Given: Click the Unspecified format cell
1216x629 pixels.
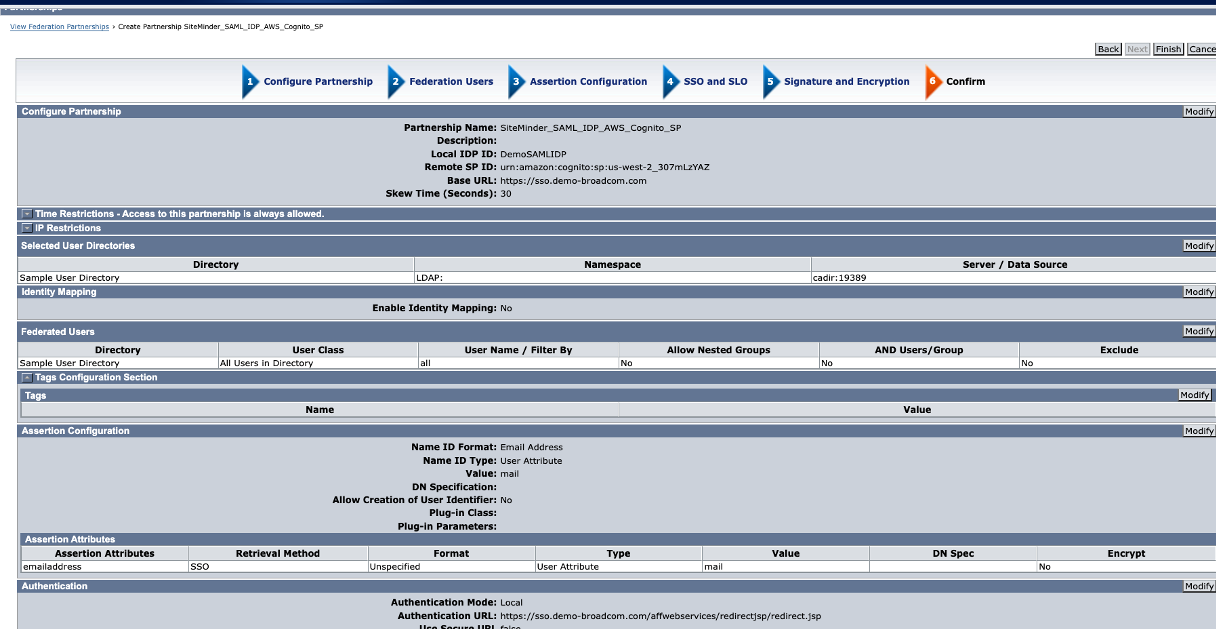Looking at the screenshot, I should tap(452, 566).
